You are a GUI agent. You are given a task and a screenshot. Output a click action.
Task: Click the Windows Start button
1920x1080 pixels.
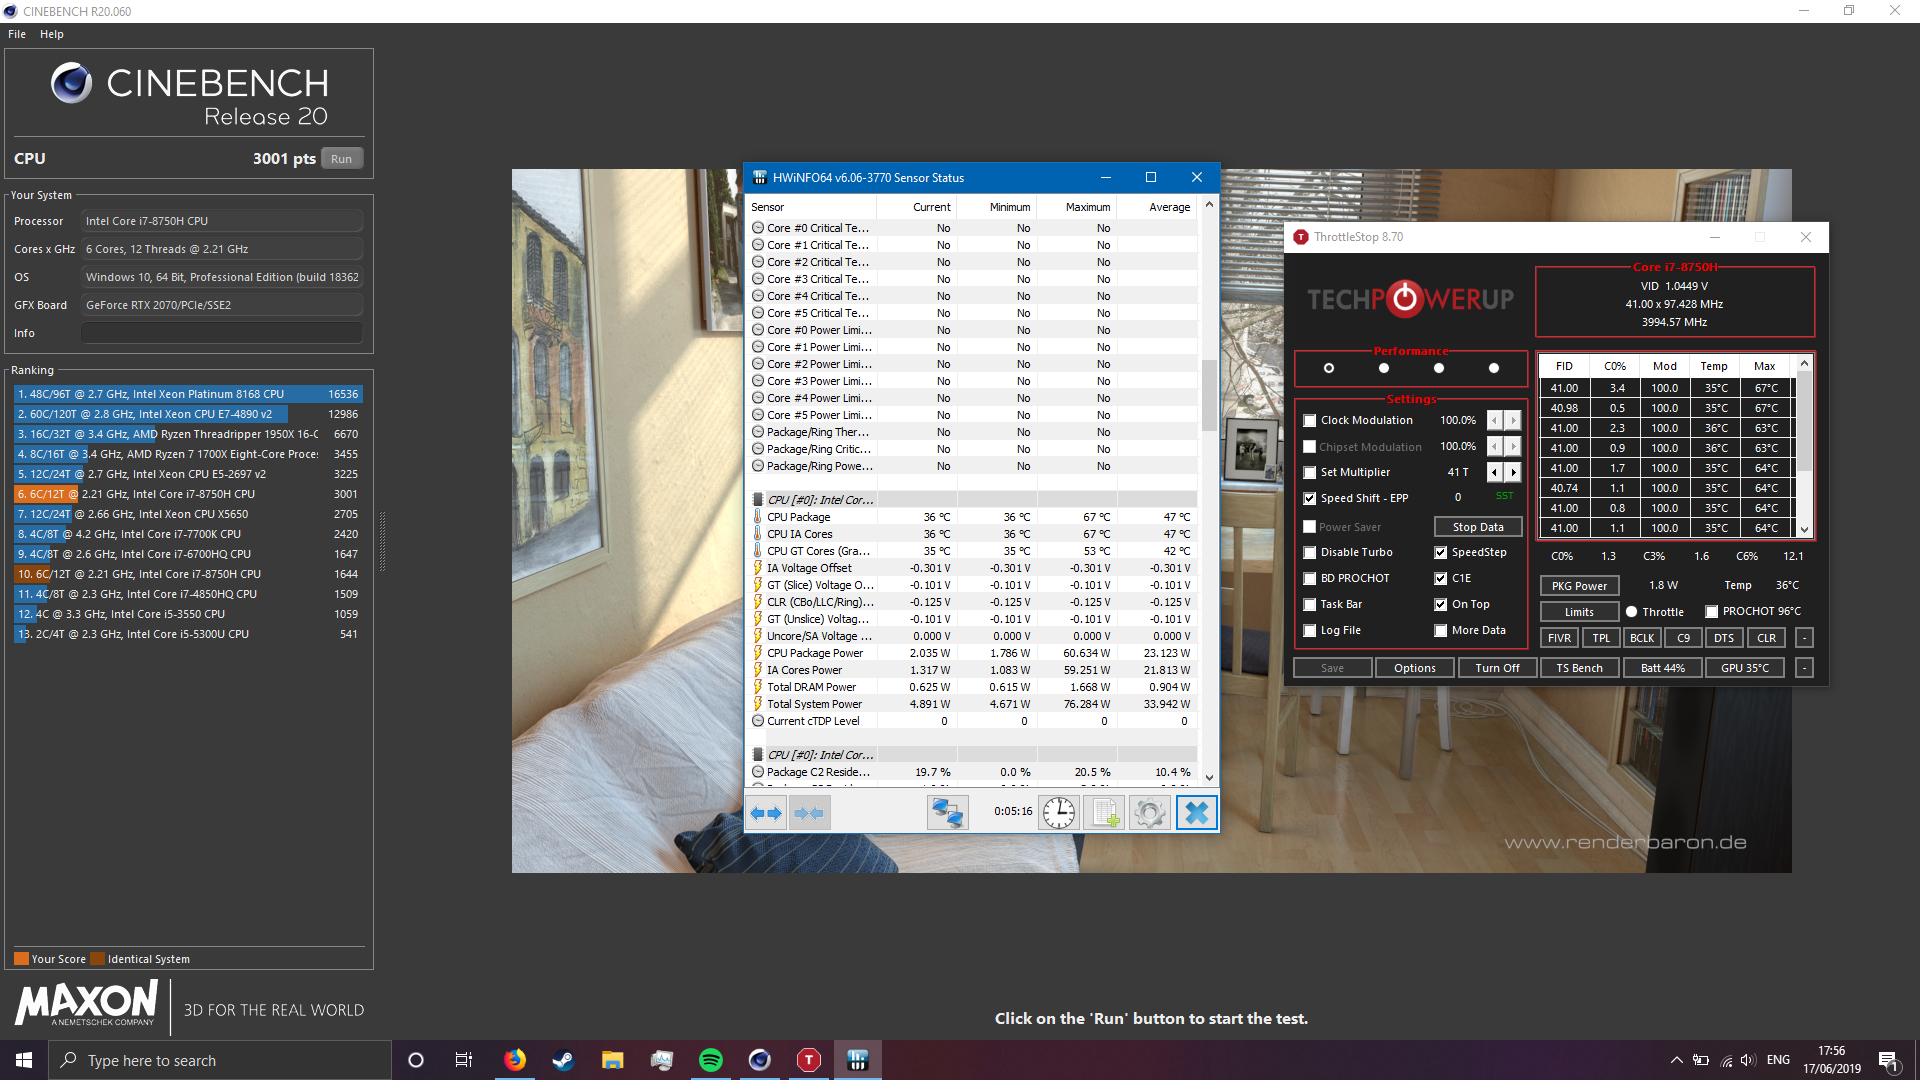[24, 1060]
